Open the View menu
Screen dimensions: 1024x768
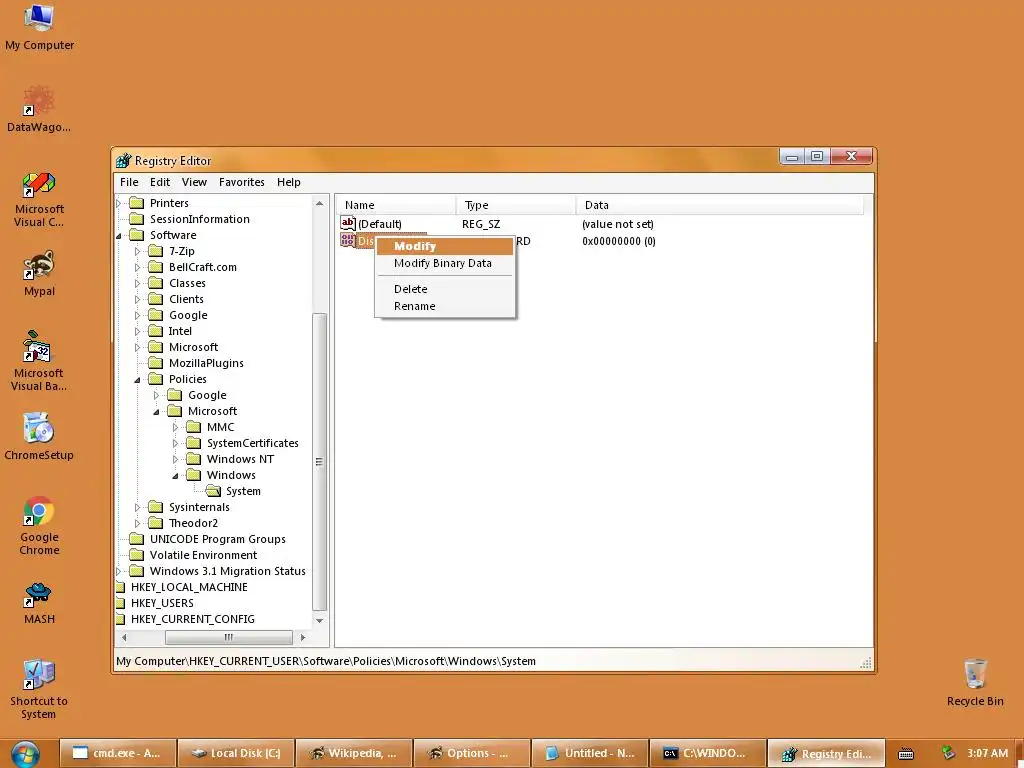click(x=194, y=182)
